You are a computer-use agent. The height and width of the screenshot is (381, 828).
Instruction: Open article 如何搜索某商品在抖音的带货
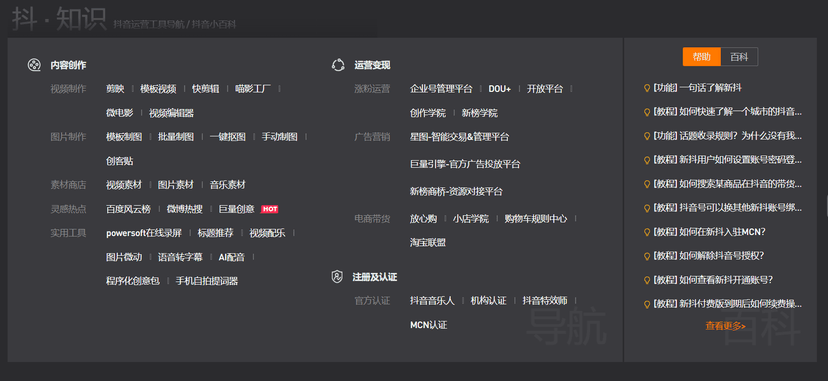(x=728, y=184)
